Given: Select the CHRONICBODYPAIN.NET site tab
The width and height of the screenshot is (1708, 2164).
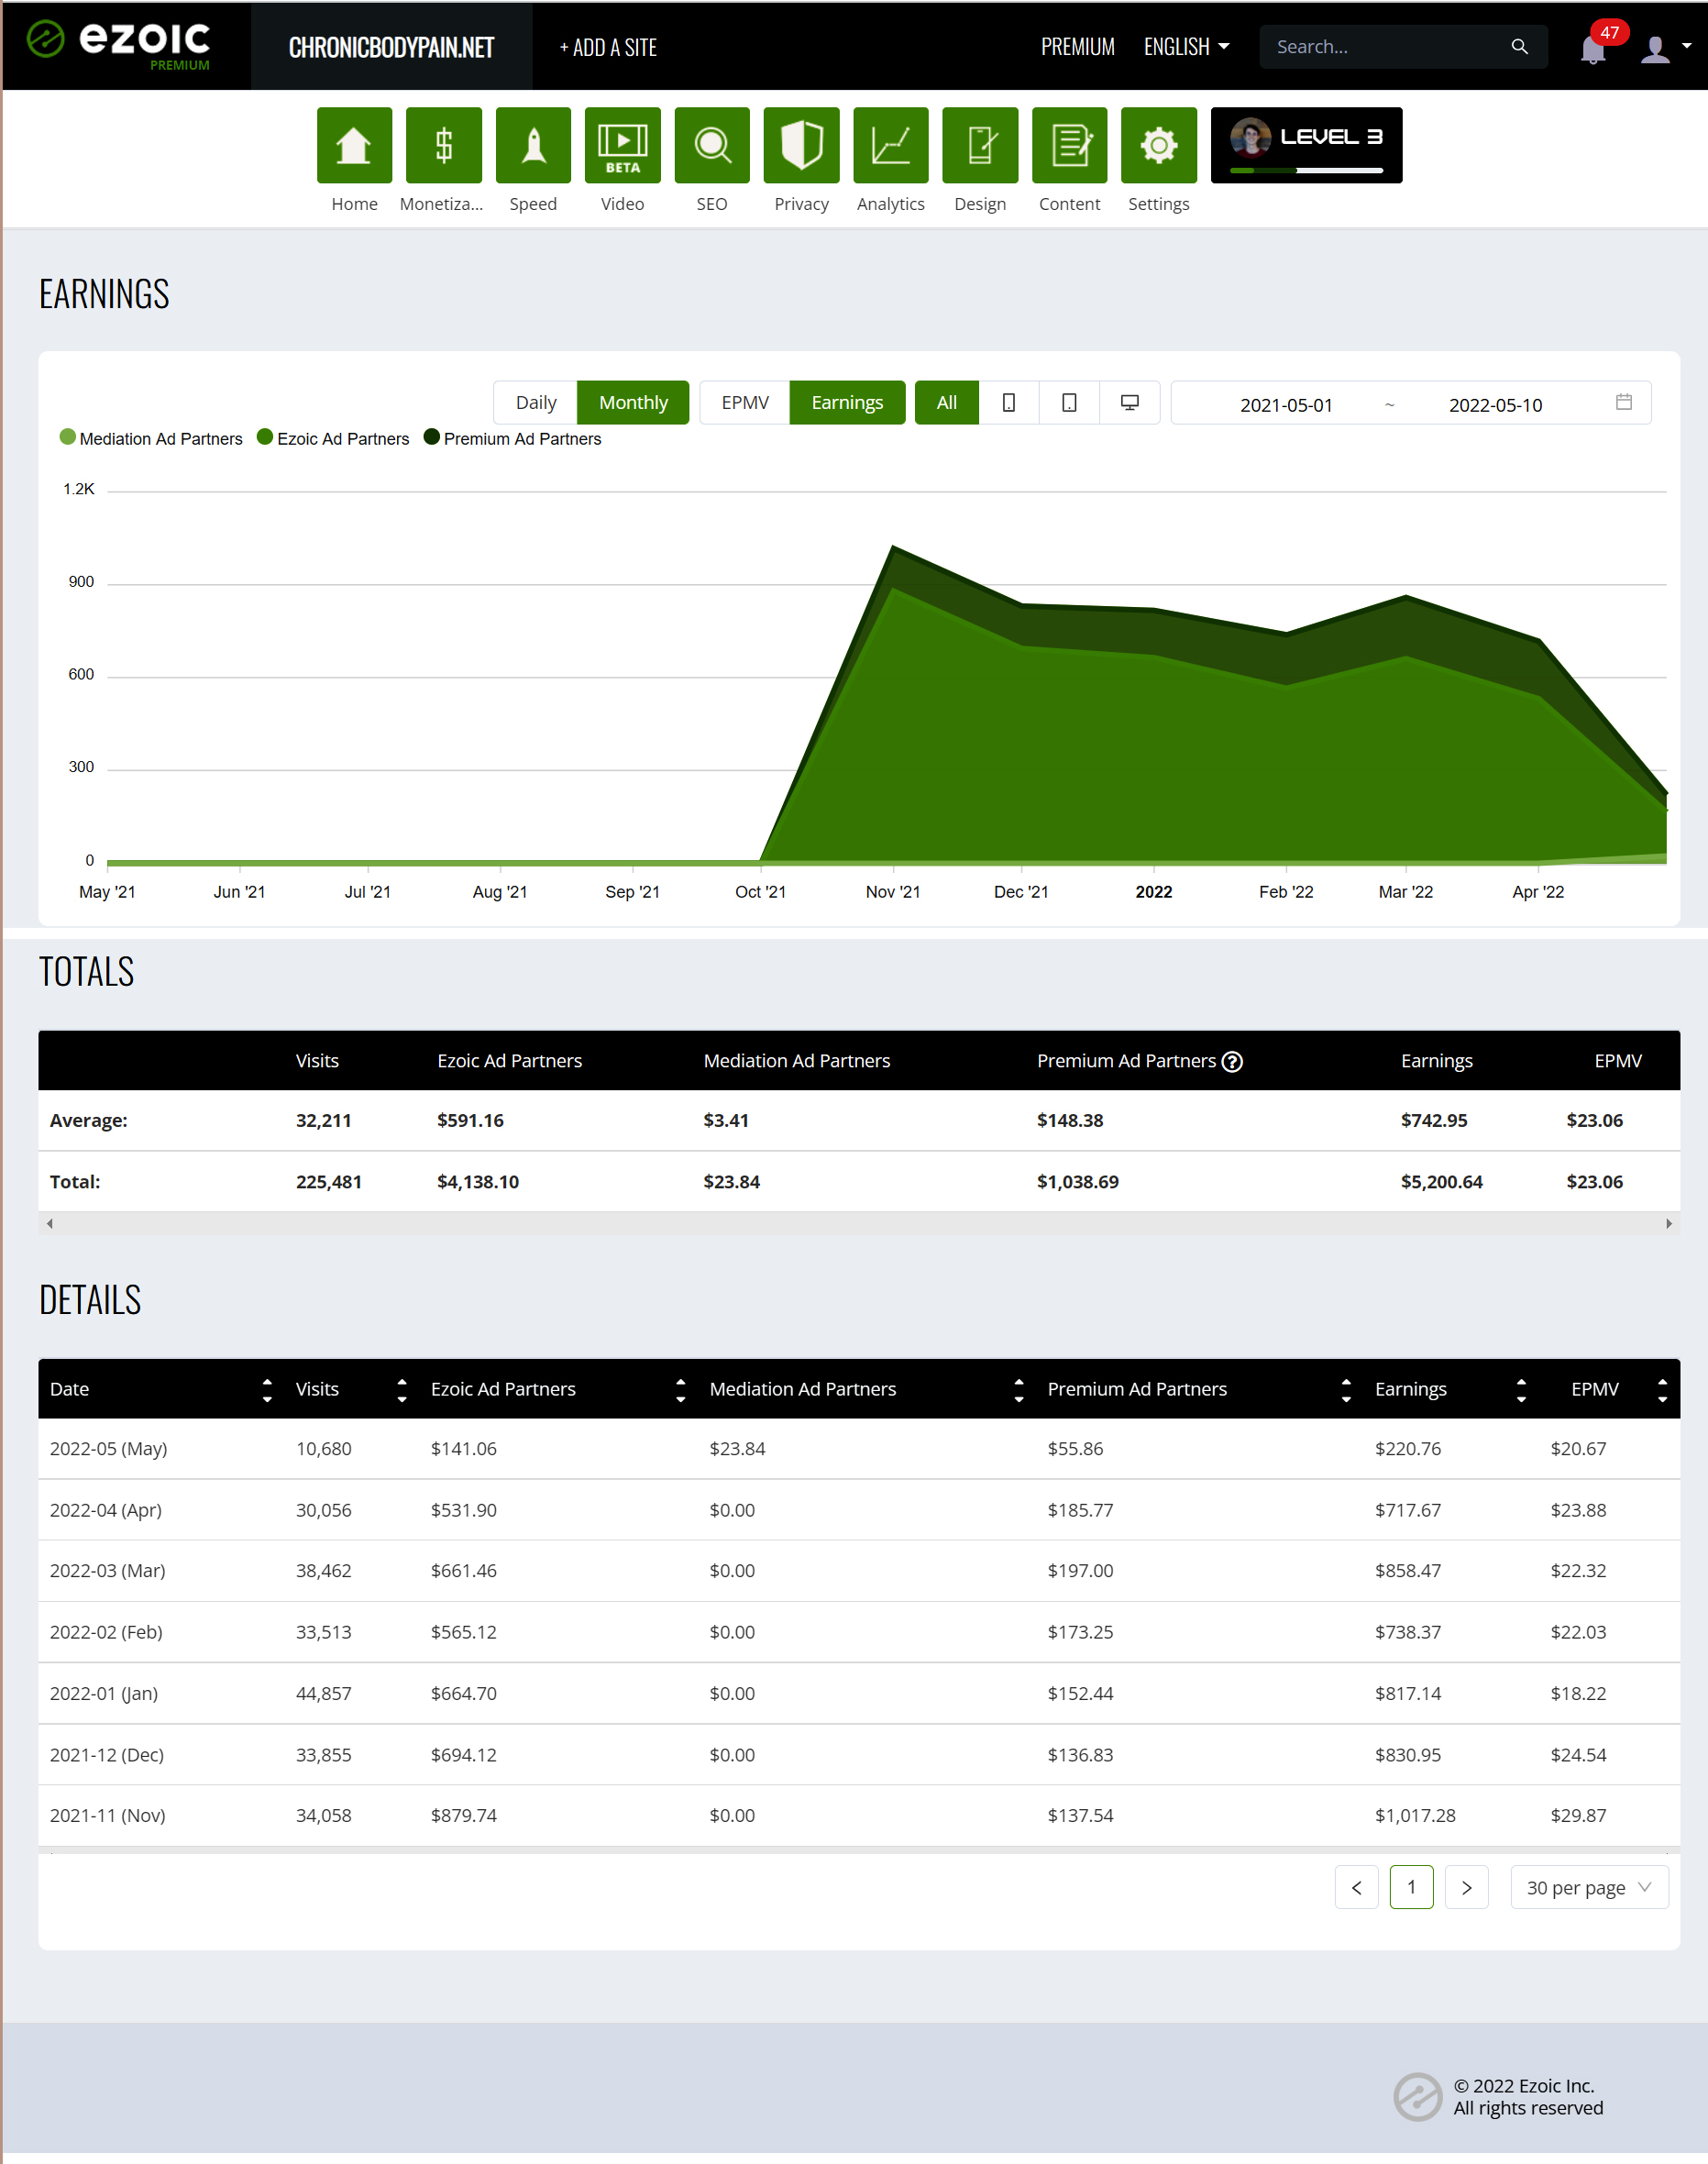Looking at the screenshot, I should click(391, 47).
